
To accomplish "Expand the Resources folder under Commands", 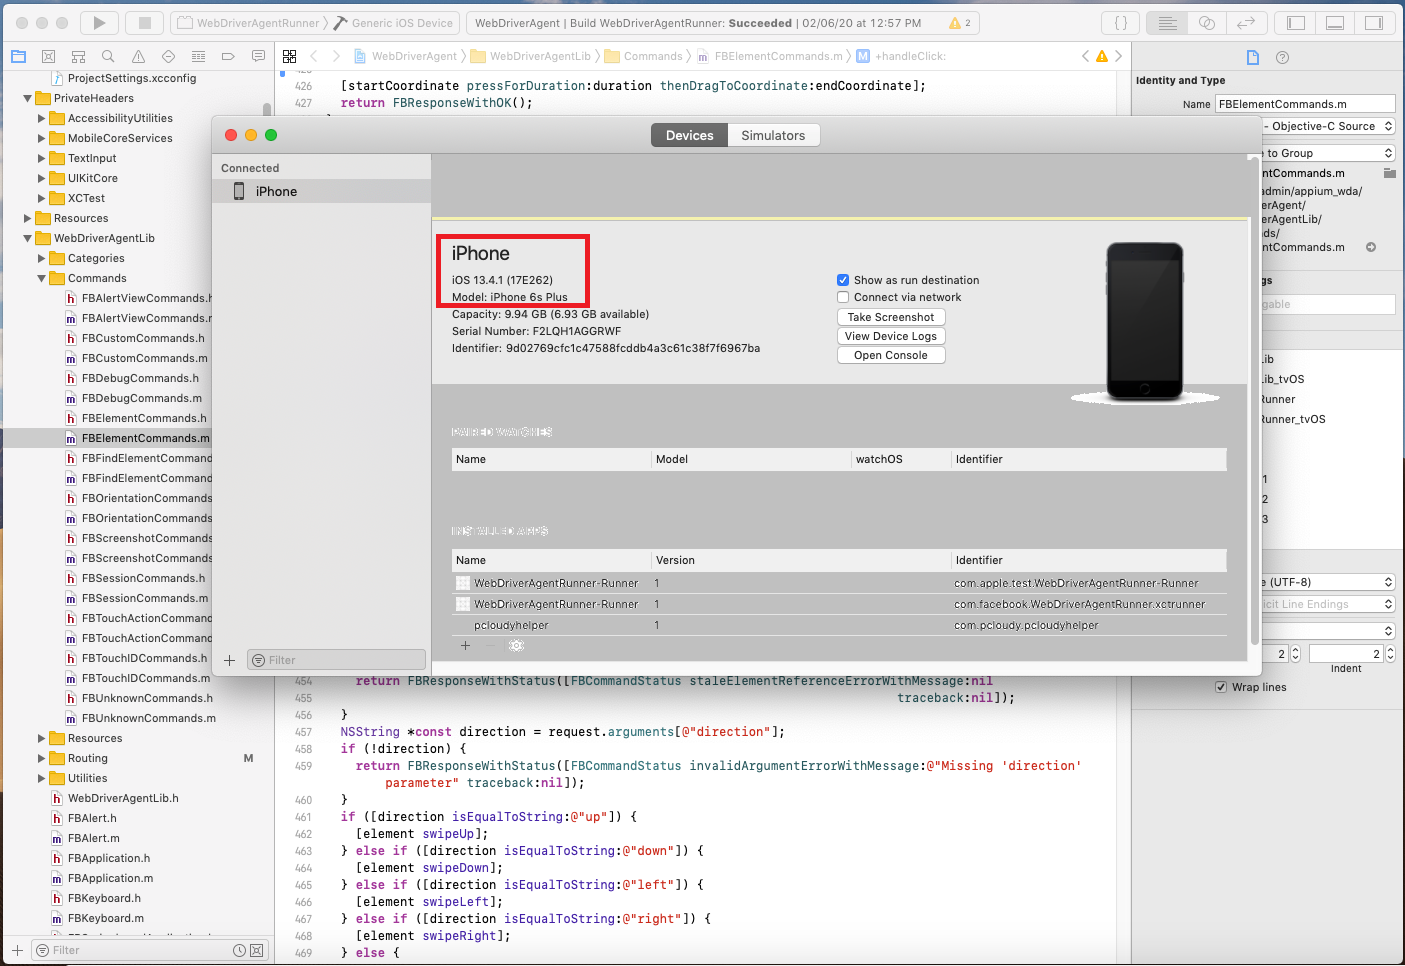I will [41, 738].
